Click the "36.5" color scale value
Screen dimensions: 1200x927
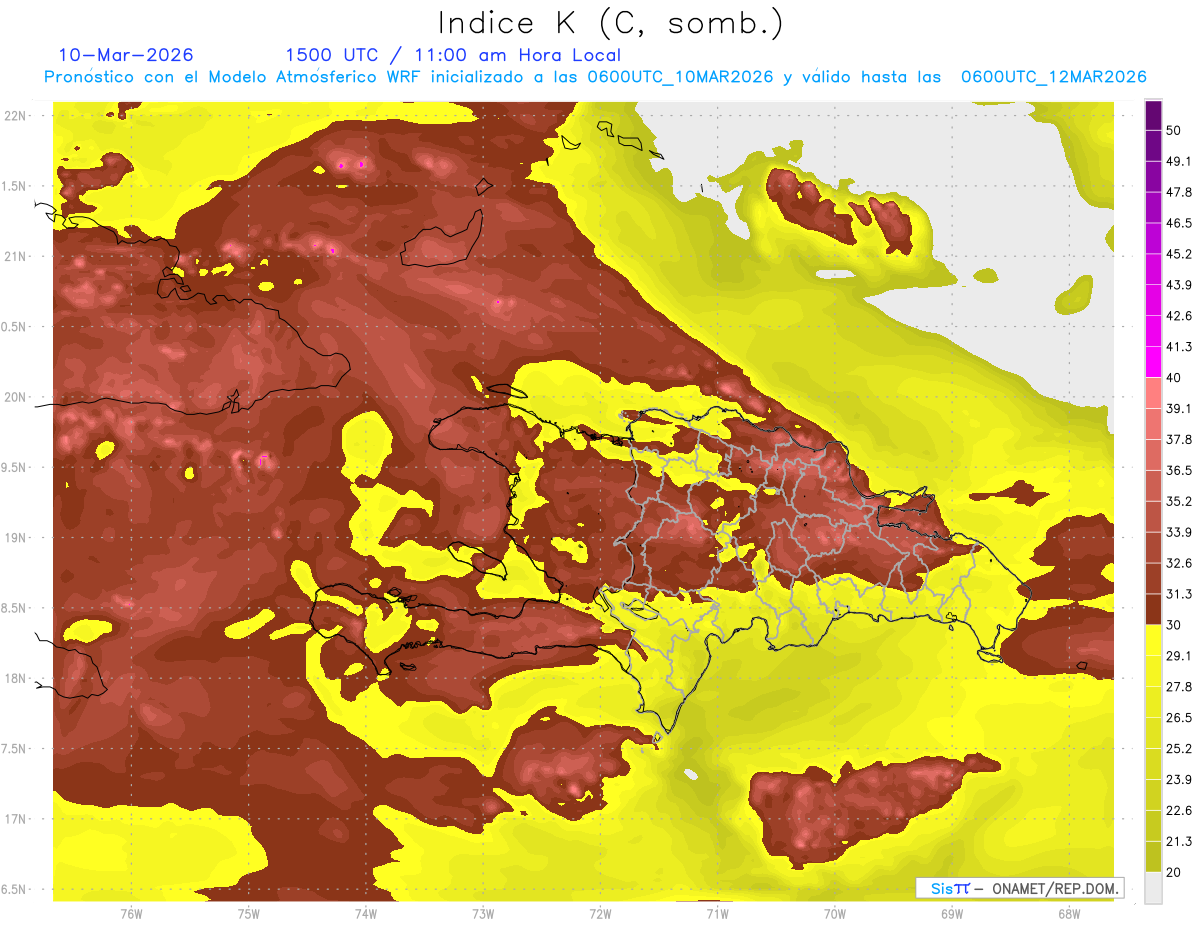click(x=1179, y=470)
